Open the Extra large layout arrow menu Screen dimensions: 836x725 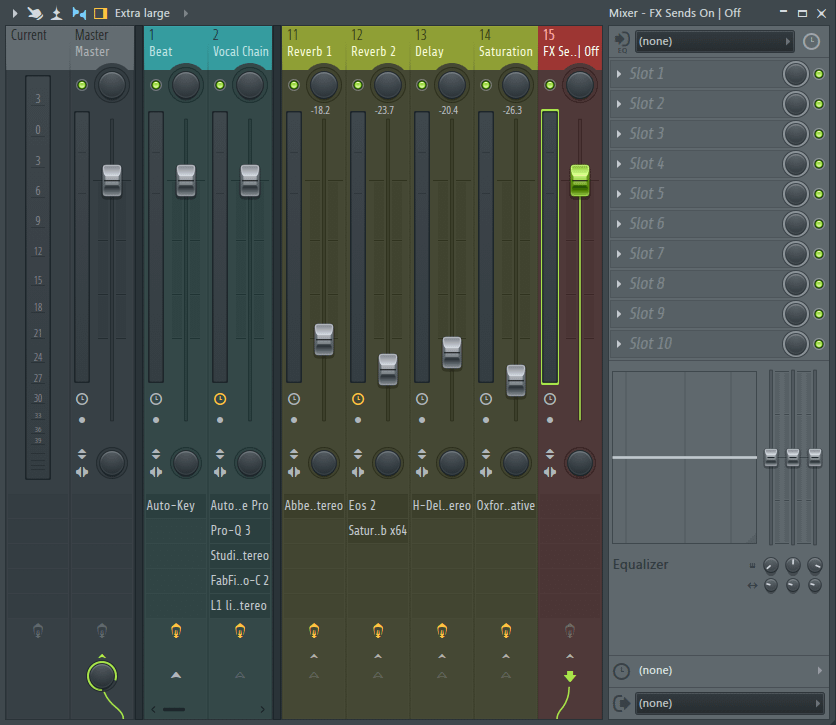(x=186, y=13)
